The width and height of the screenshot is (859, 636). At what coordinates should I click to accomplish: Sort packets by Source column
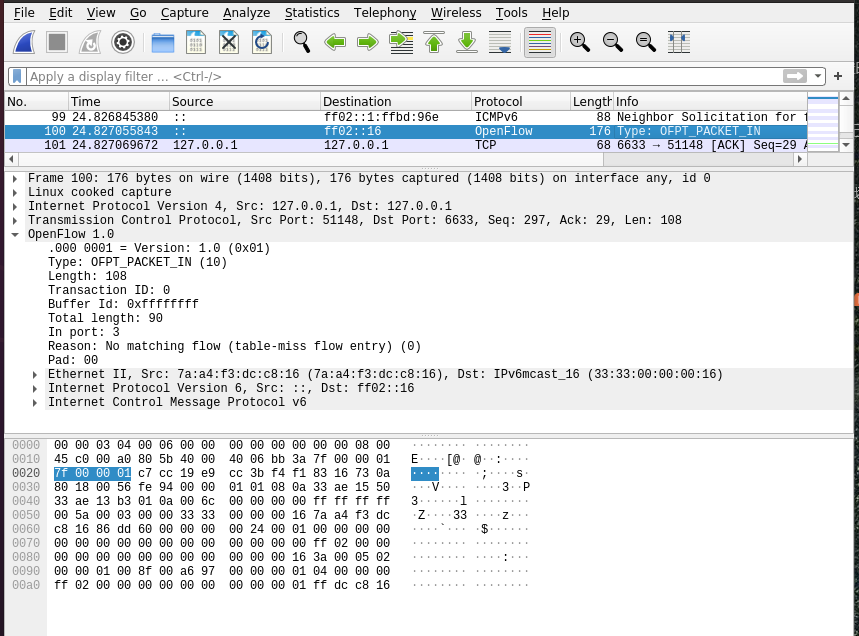point(245,101)
